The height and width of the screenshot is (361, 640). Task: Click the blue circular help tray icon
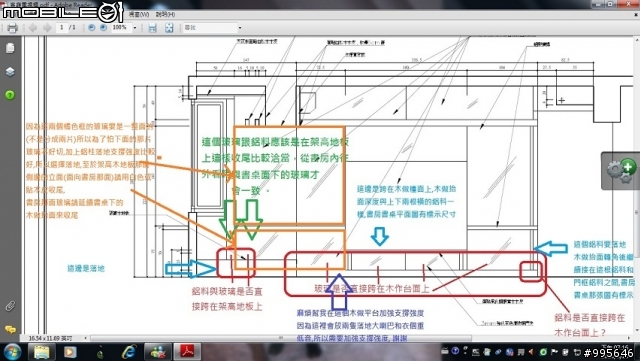455,351
